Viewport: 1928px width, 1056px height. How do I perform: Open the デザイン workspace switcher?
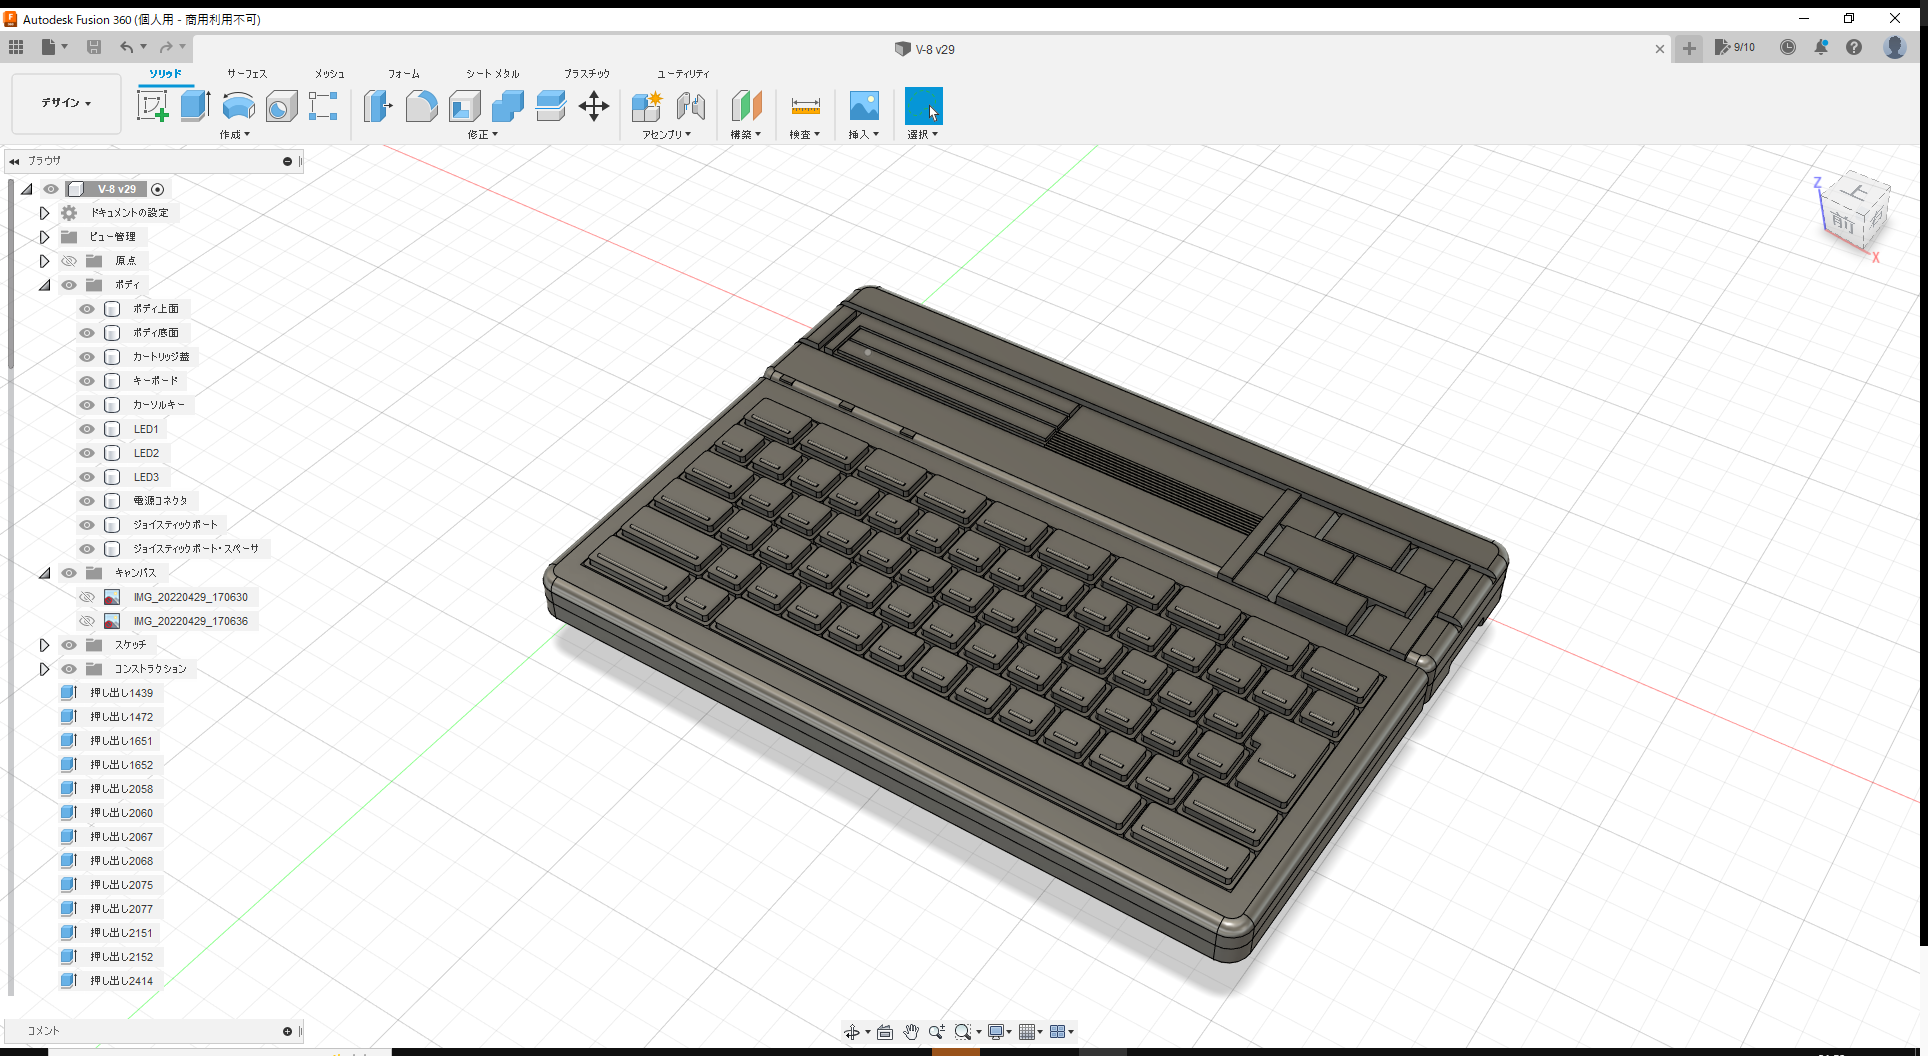click(65, 103)
